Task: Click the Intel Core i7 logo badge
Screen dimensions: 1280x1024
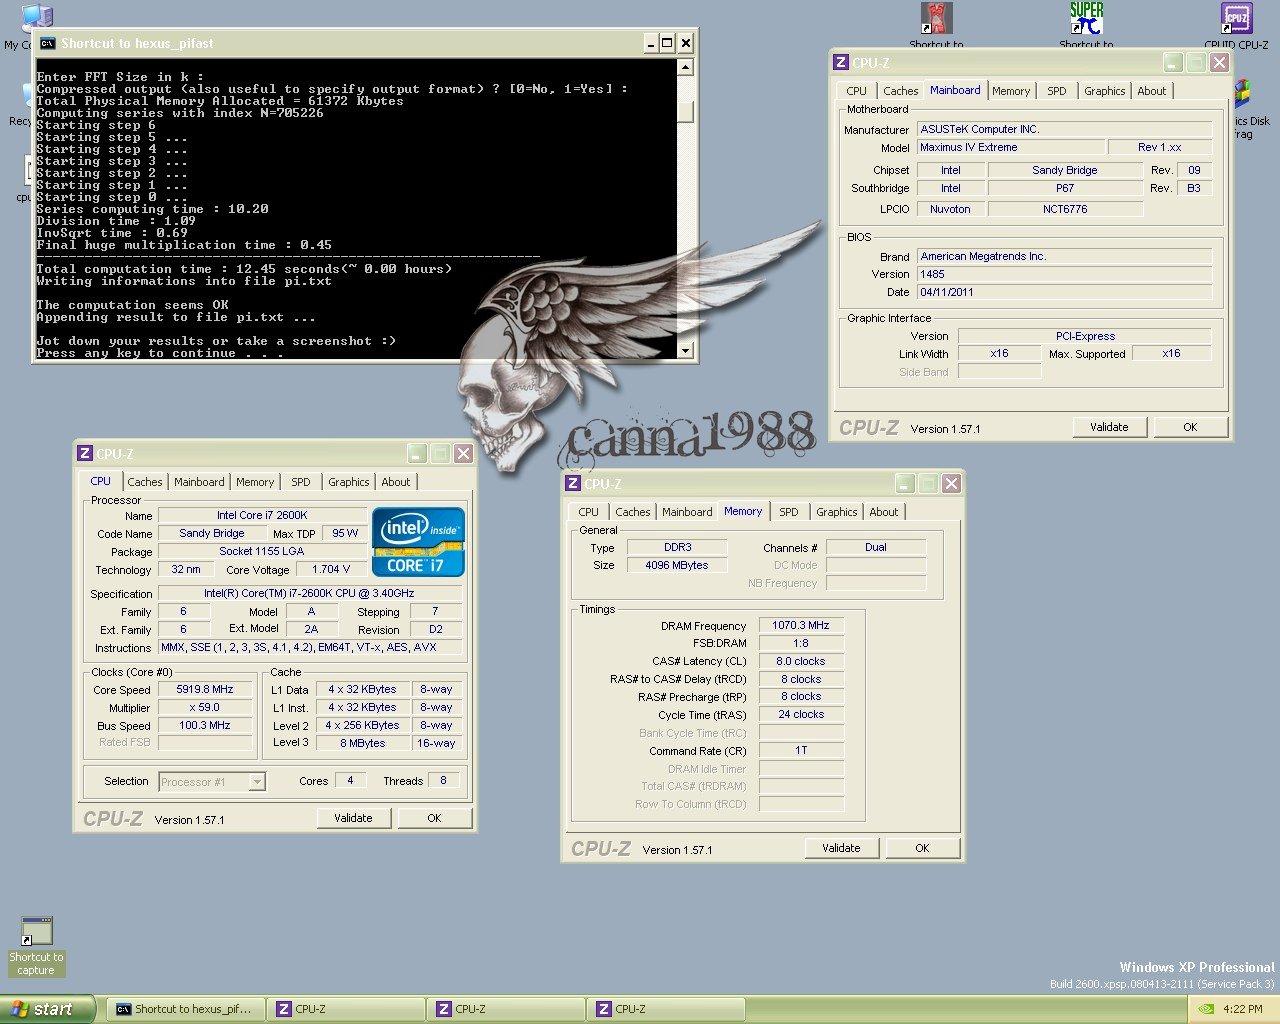Action: point(419,542)
